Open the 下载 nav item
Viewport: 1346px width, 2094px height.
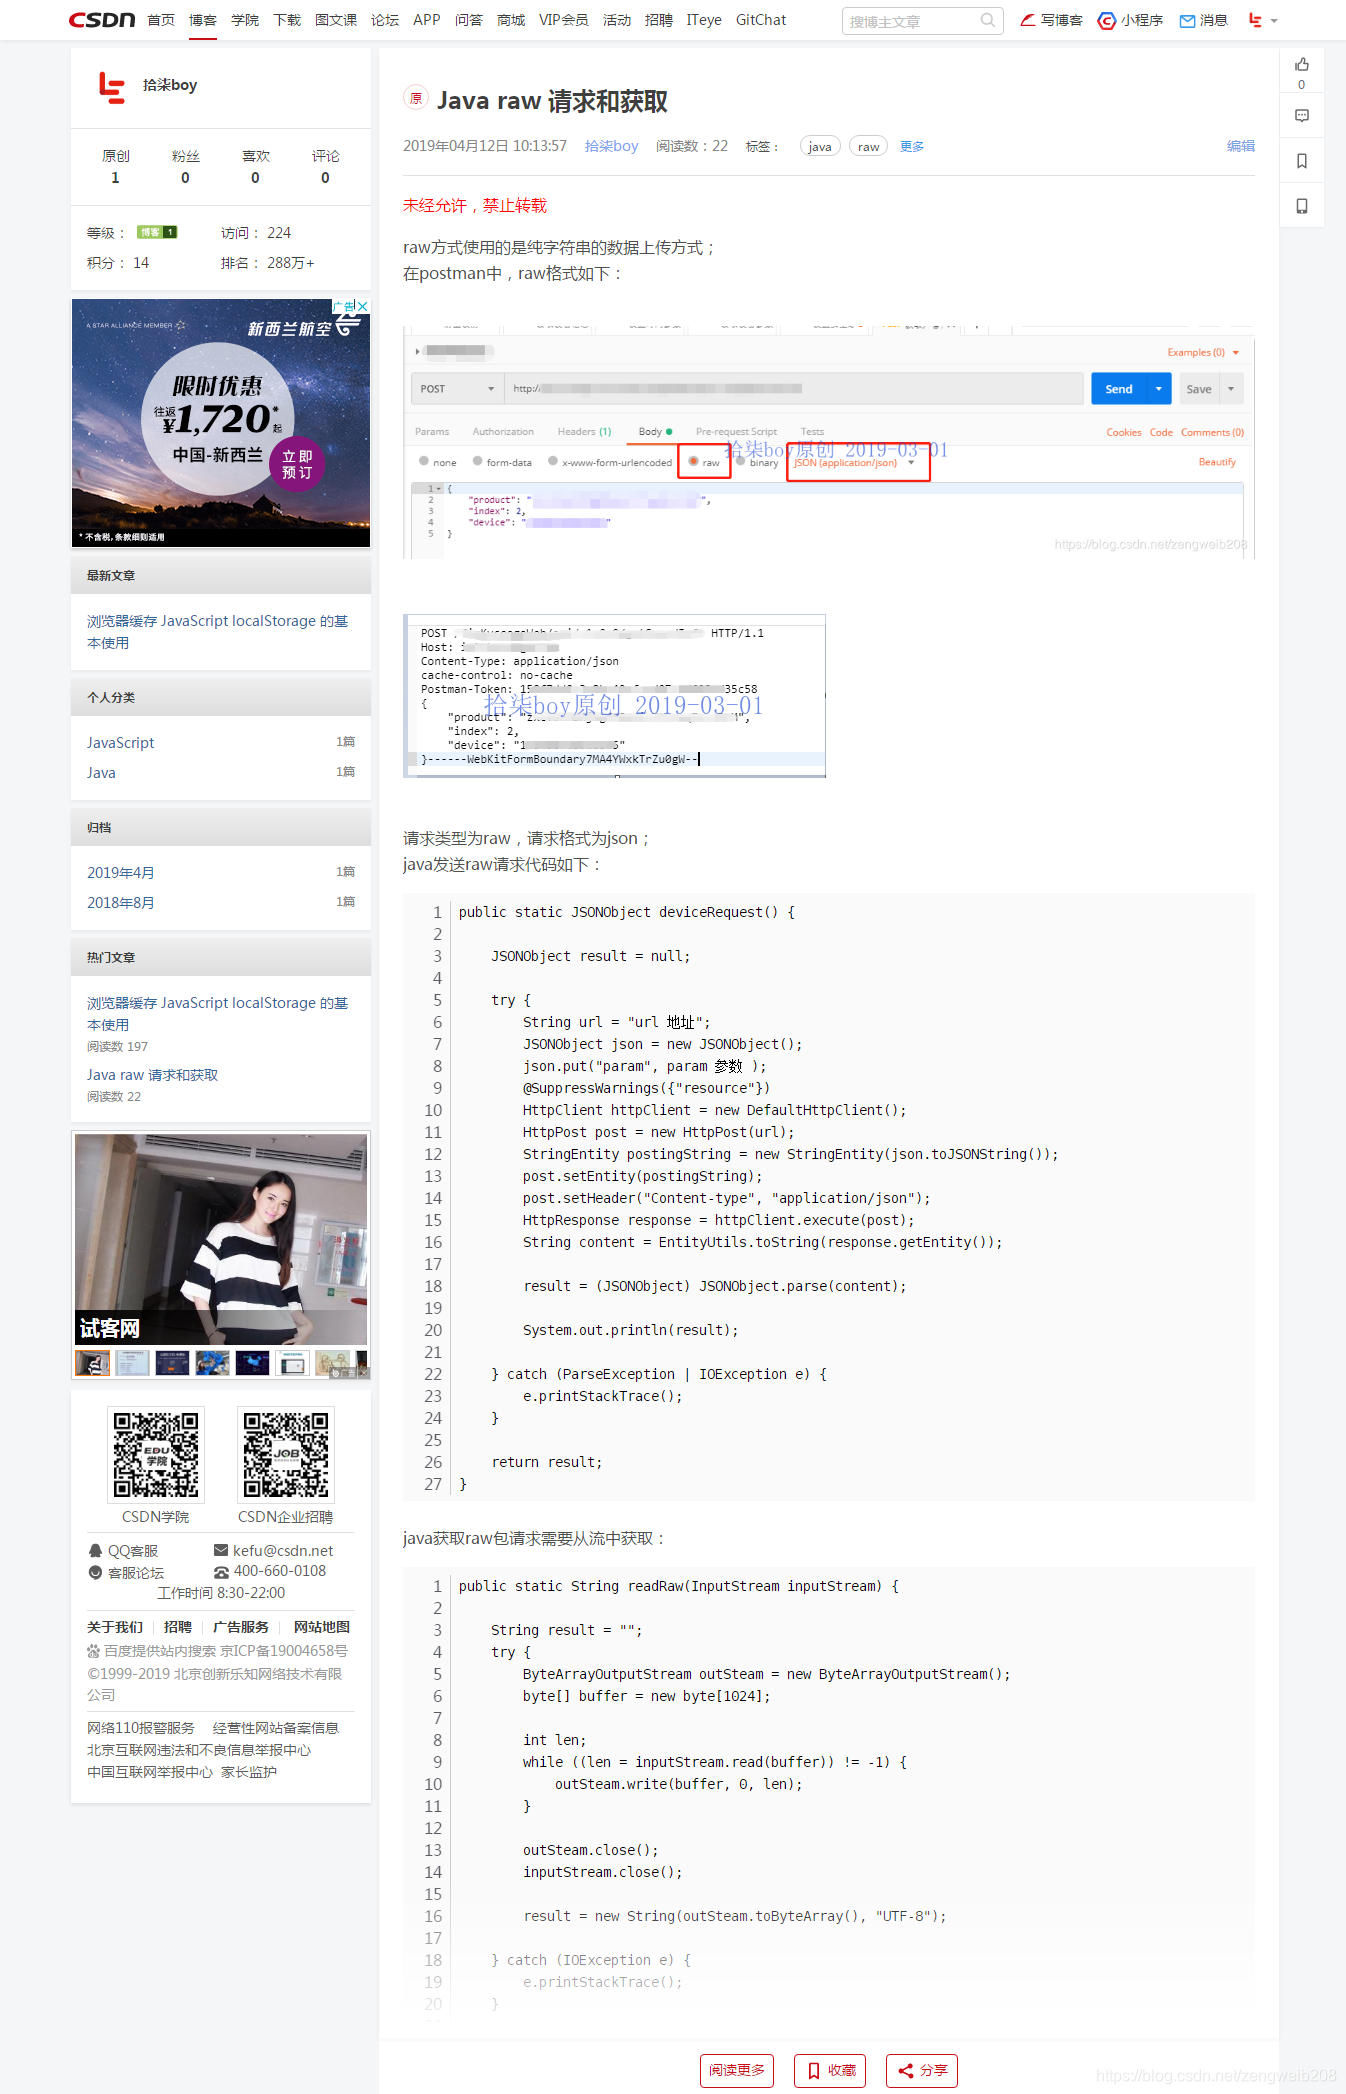(287, 20)
